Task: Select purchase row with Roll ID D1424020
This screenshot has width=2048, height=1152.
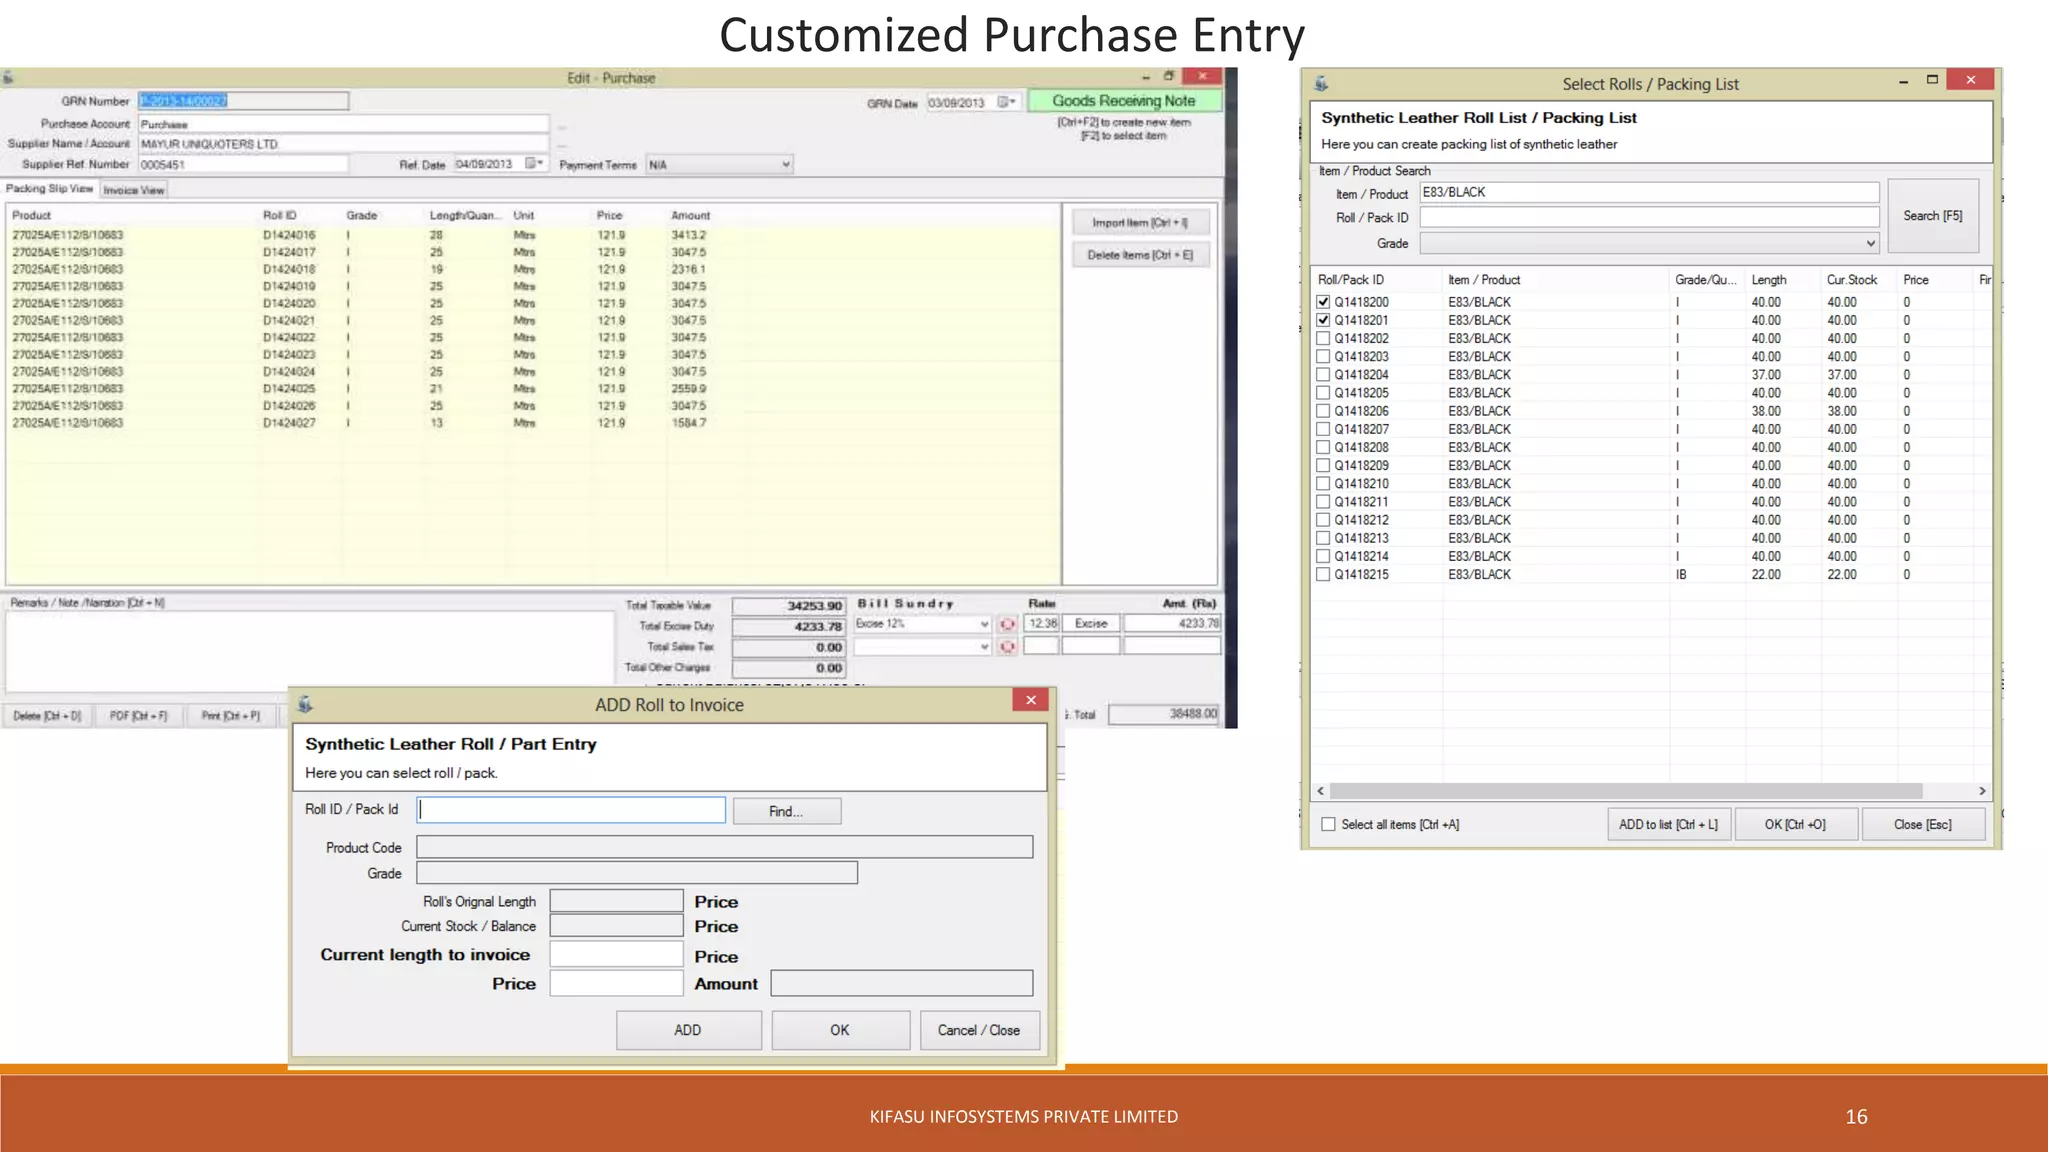Action: pos(533,303)
